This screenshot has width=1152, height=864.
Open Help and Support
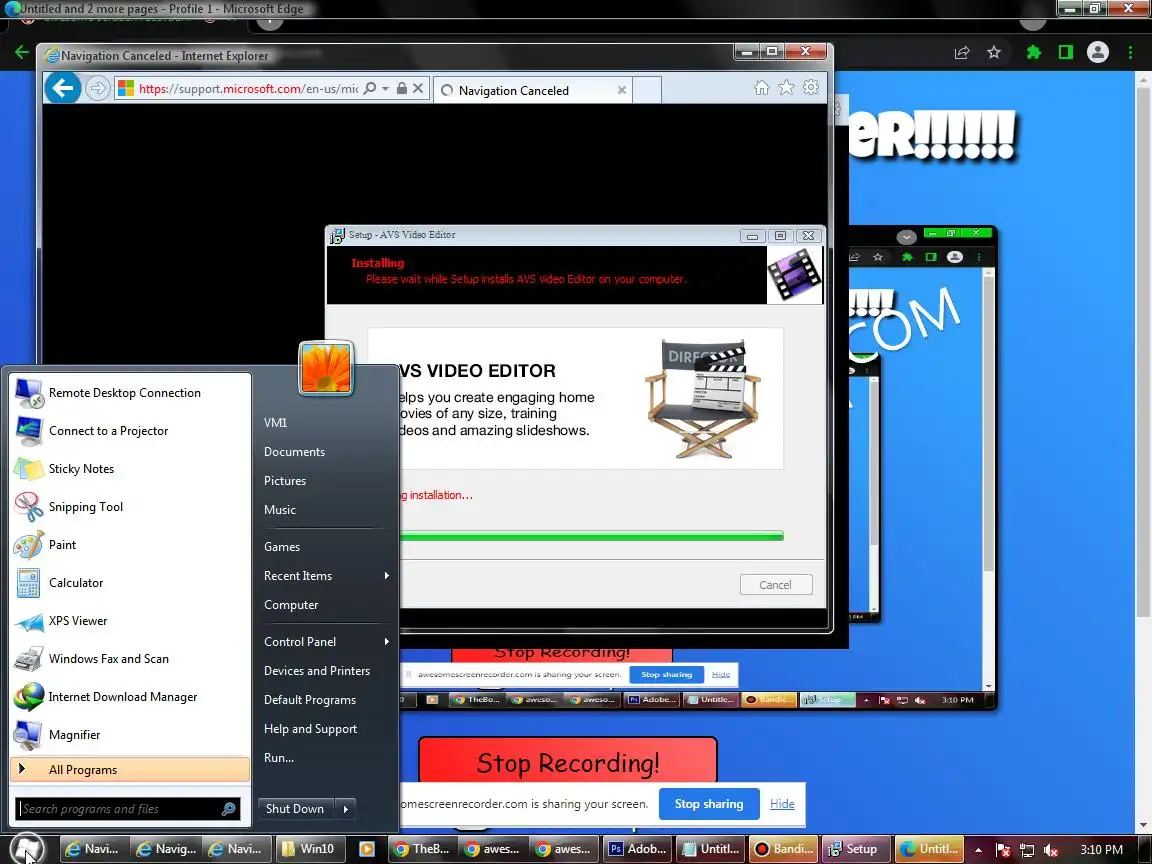[311, 729]
